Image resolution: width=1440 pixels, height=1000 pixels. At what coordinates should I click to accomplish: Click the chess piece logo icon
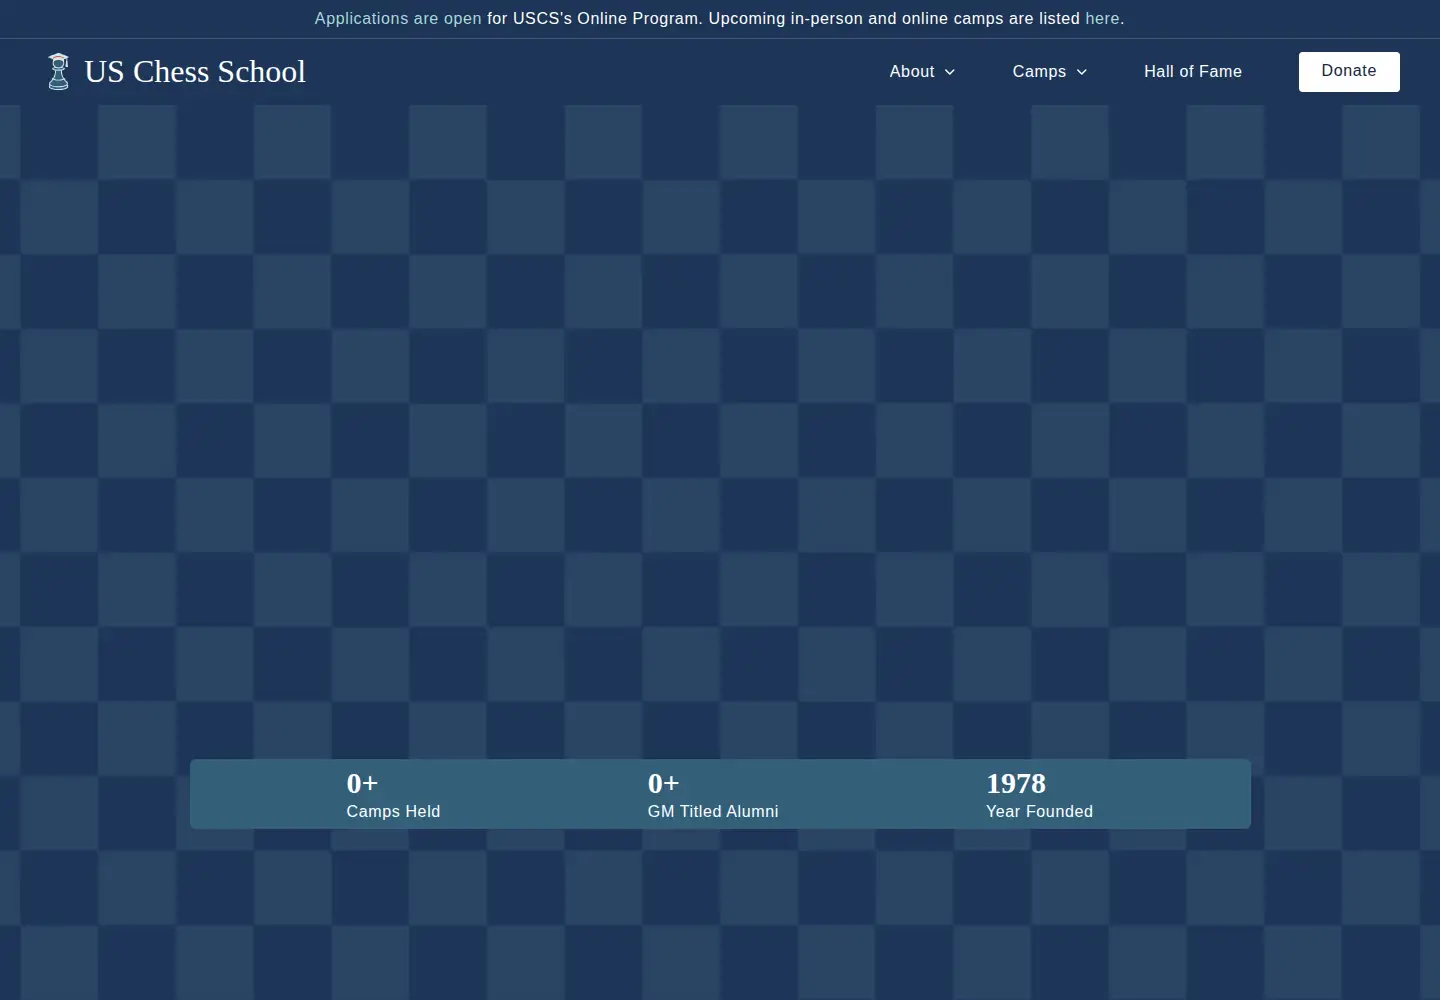(59, 72)
